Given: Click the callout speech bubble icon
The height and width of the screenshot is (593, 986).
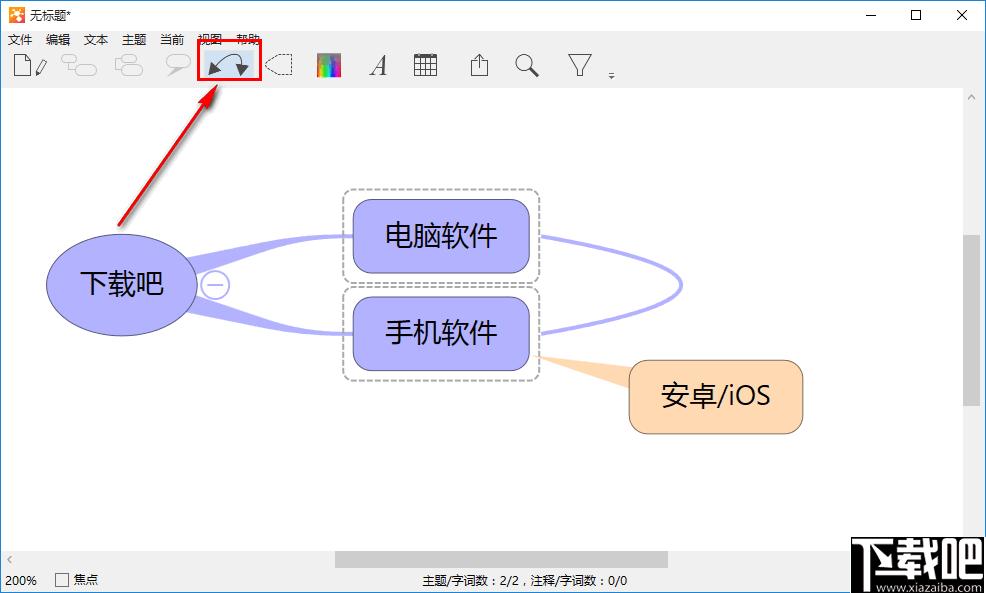Looking at the screenshot, I should point(178,65).
